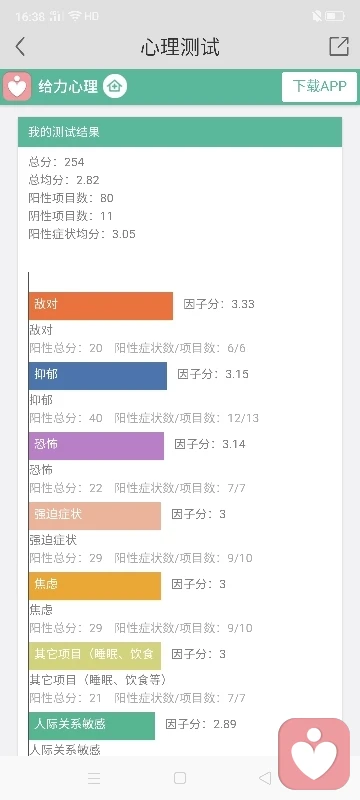Click the 给力心理 brand name
The height and width of the screenshot is (800, 360).
68,87
